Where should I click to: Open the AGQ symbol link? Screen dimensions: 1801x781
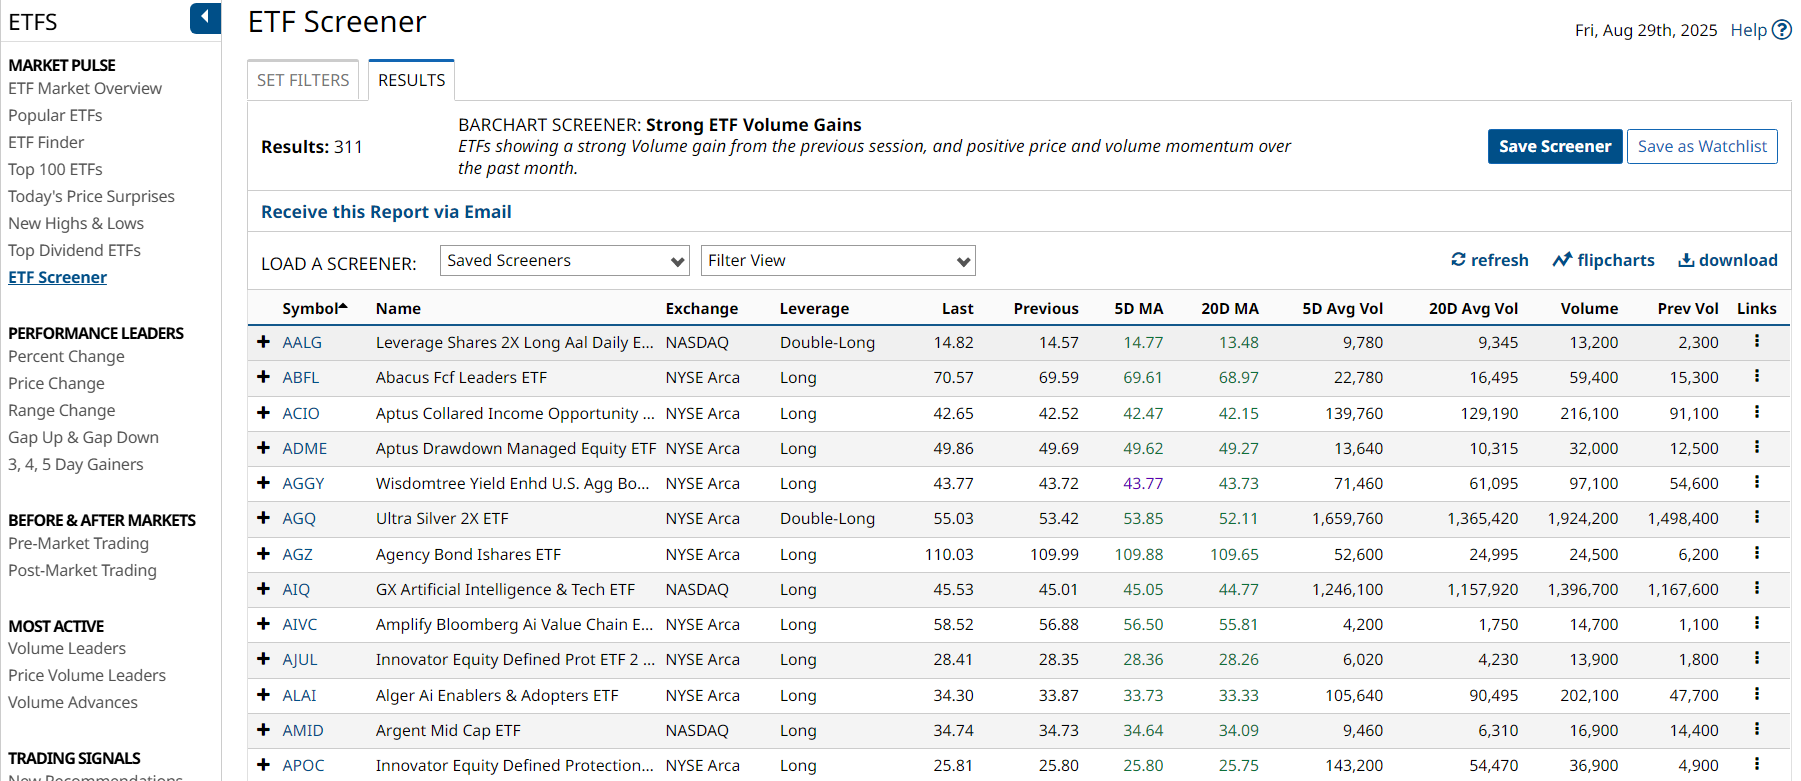299,518
